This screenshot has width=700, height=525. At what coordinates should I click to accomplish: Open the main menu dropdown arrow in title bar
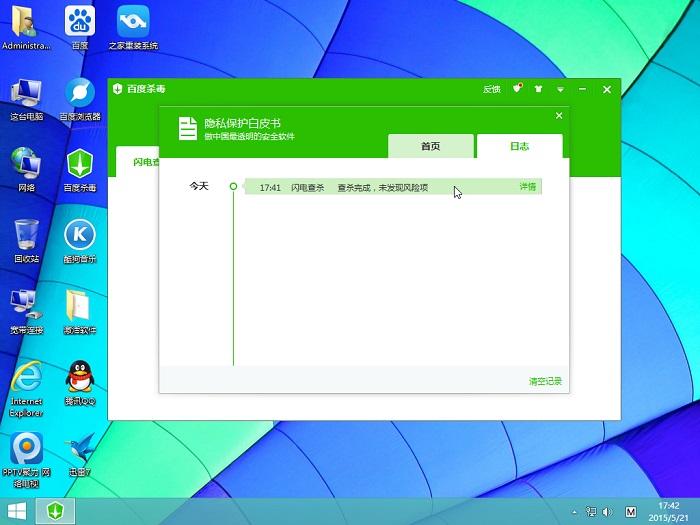click(x=560, y=90)
